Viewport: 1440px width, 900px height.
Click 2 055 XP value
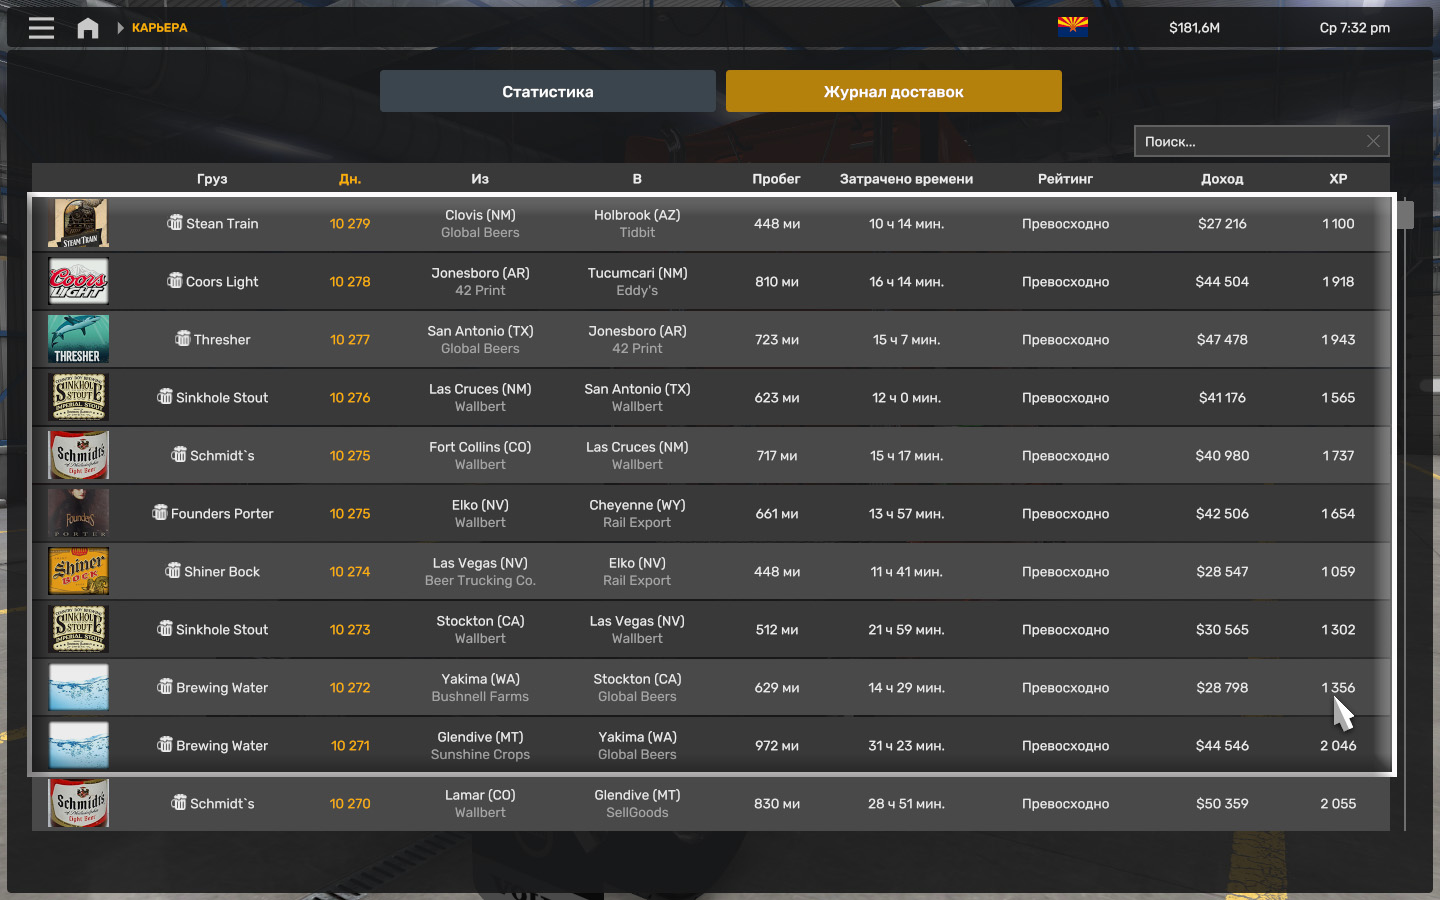1338,803
